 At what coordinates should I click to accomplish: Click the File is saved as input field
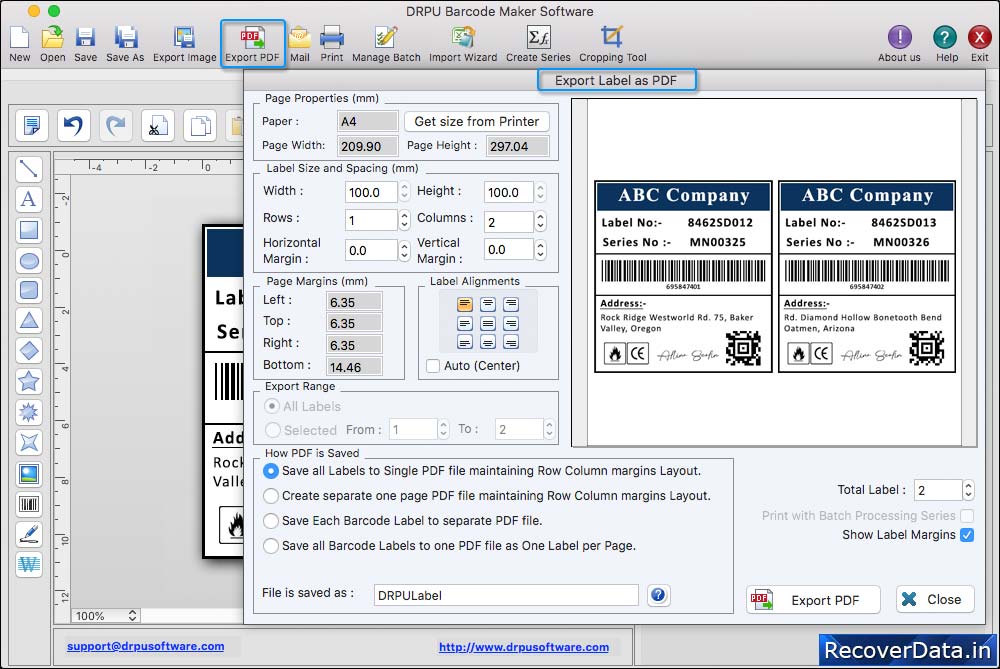[506, 595]
